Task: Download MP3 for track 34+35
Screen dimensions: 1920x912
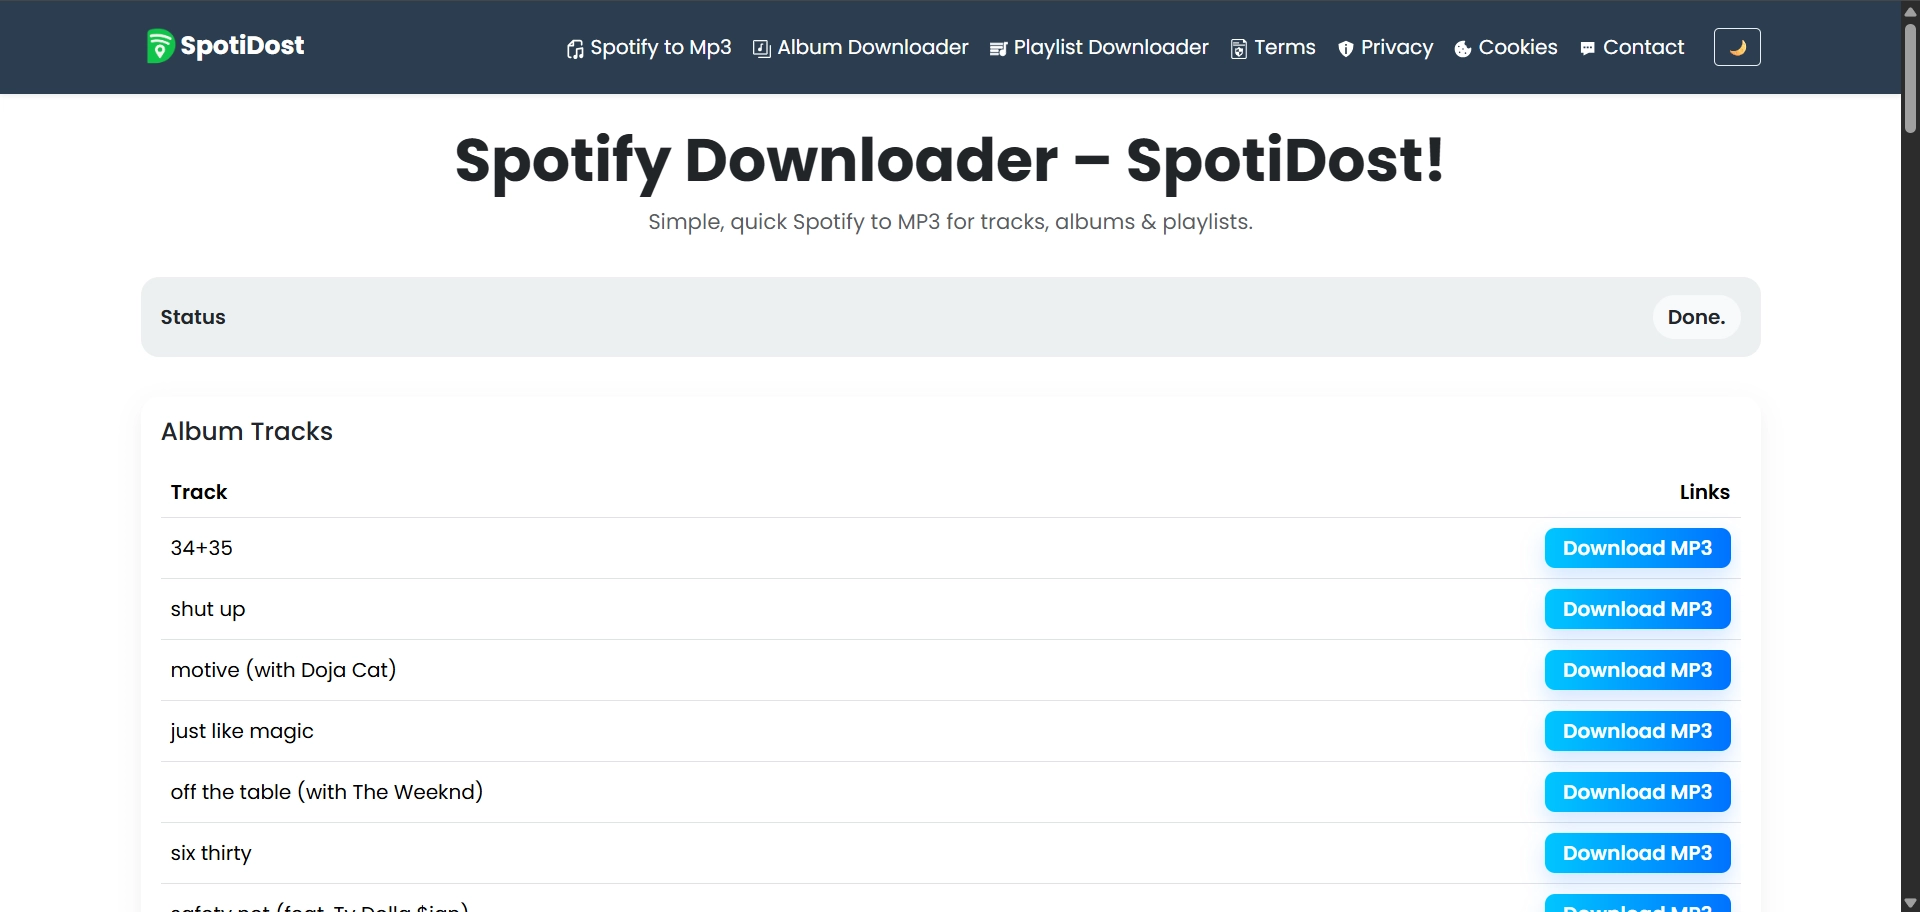Action: pyautogui.click(x=1637, y=548)
